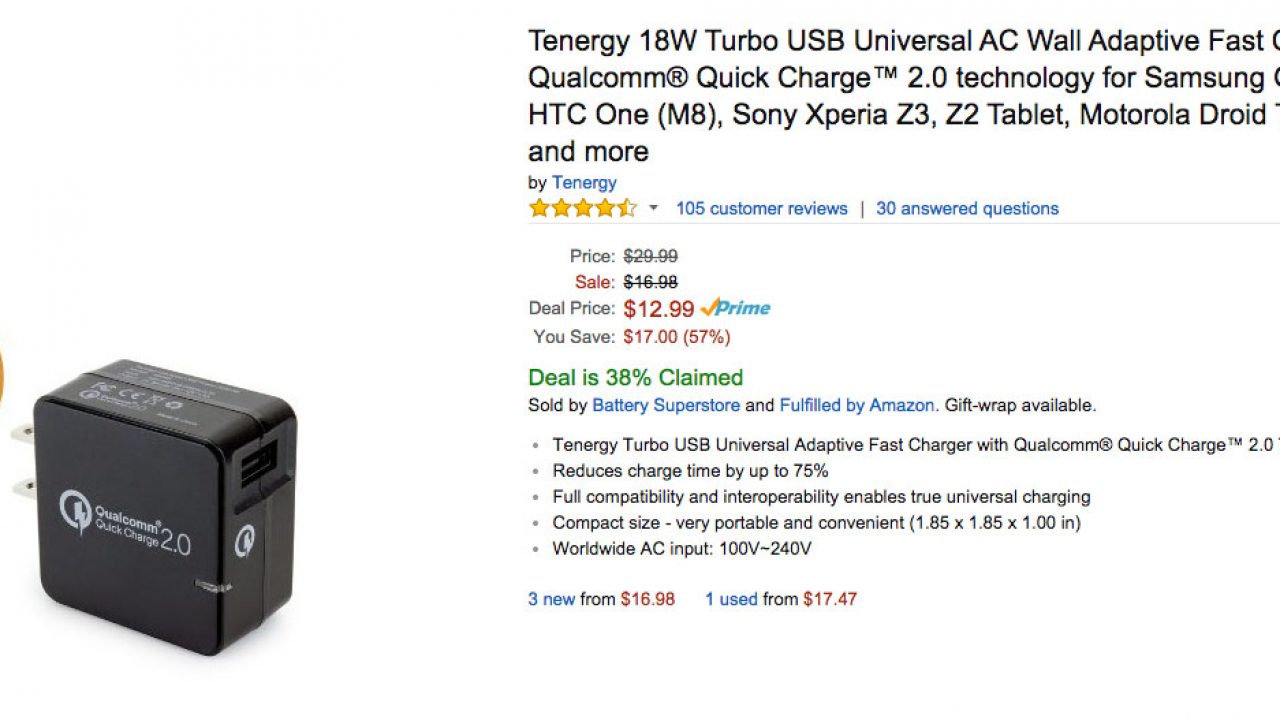Click the black charger product image

[160, 510]
